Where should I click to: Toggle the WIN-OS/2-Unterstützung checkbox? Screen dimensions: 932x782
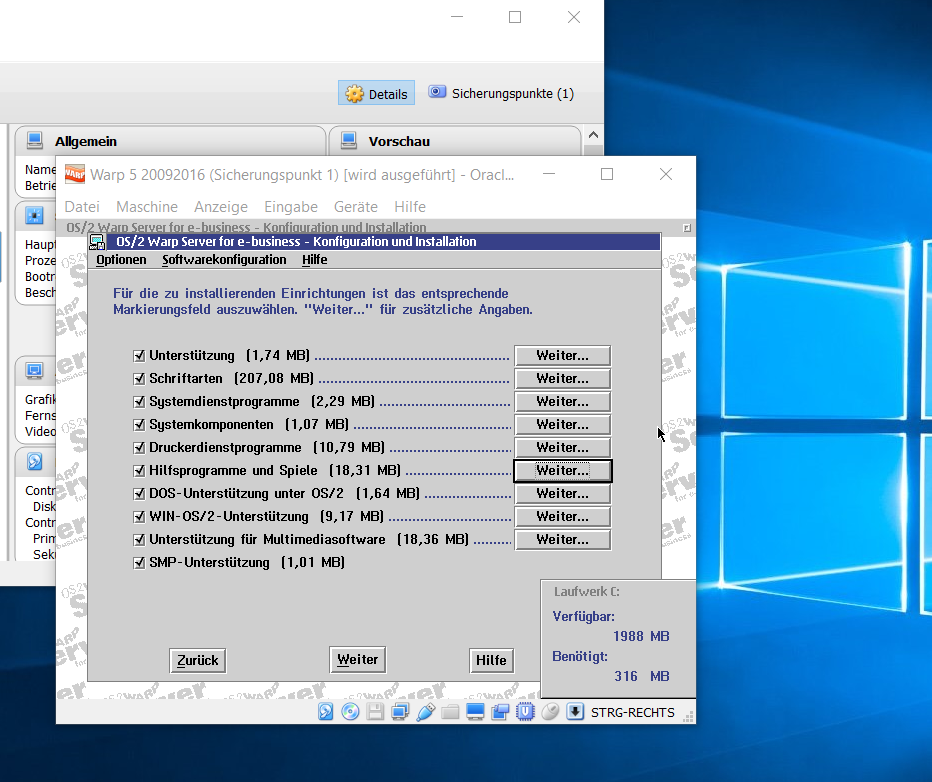tap(139, 516)
